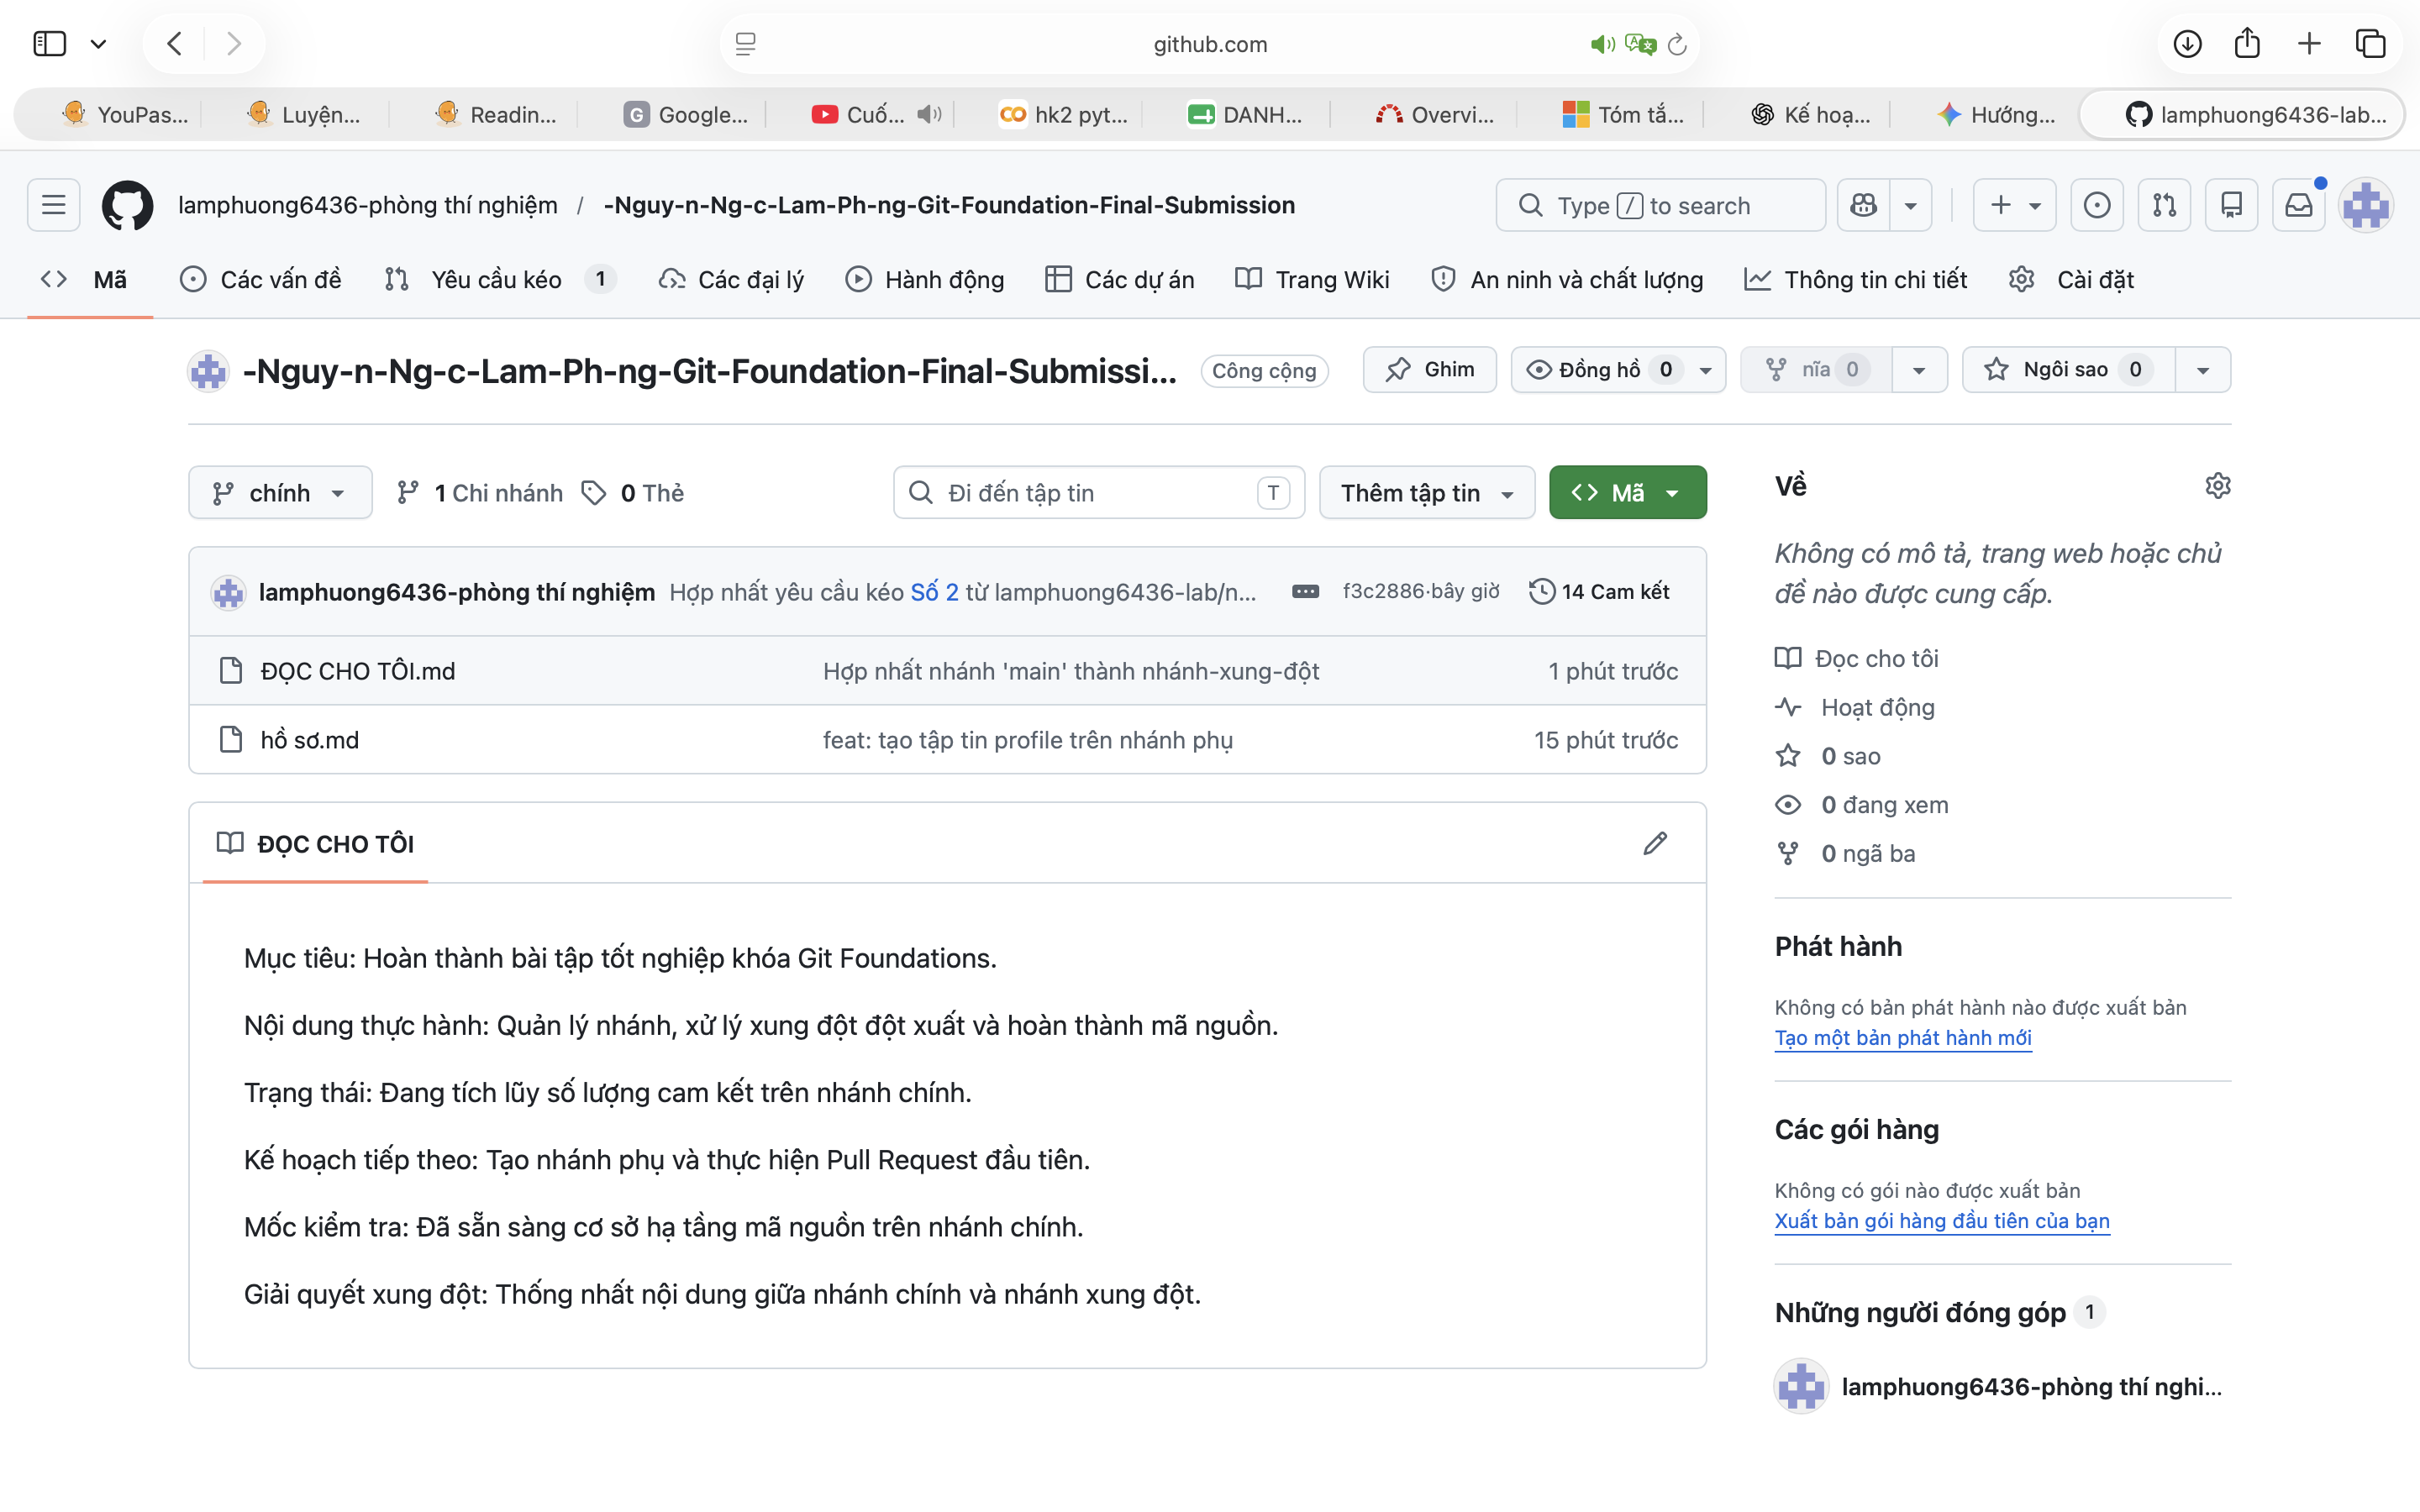
Task: Open the chính branch selector dropdown
Action: (x=280, y=493)
